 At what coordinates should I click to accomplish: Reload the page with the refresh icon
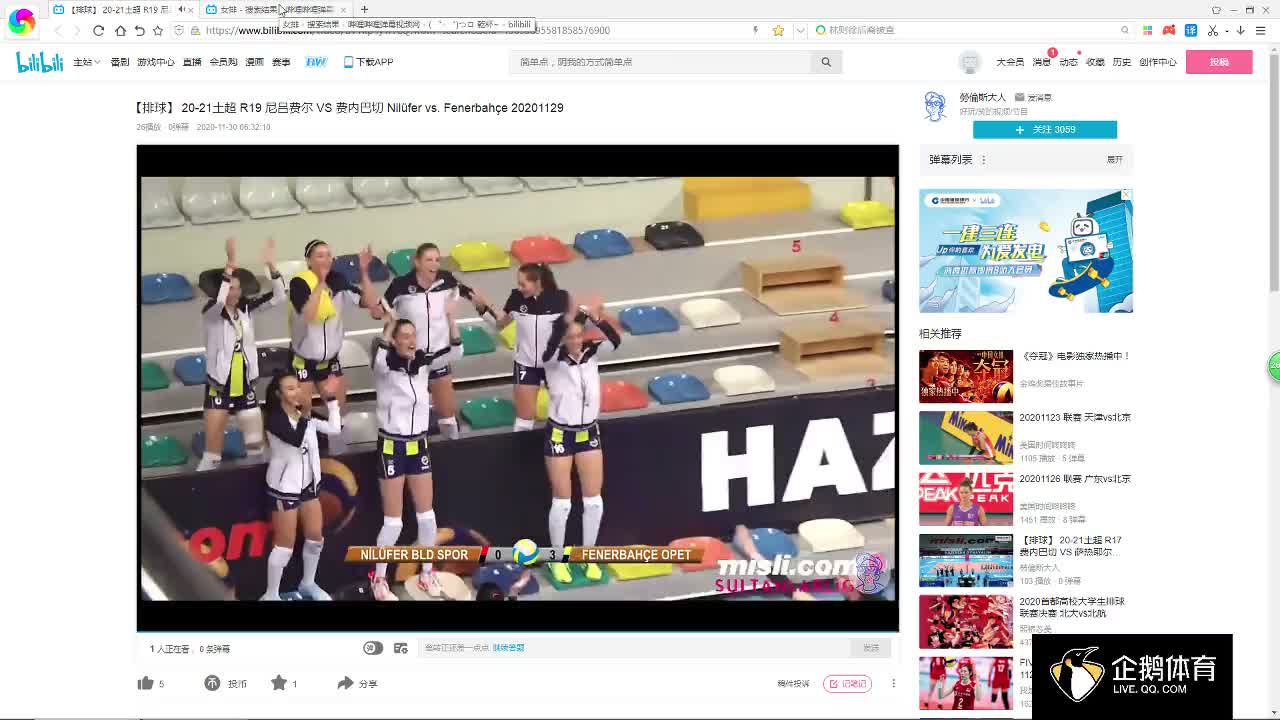click(x=98, y=30)
